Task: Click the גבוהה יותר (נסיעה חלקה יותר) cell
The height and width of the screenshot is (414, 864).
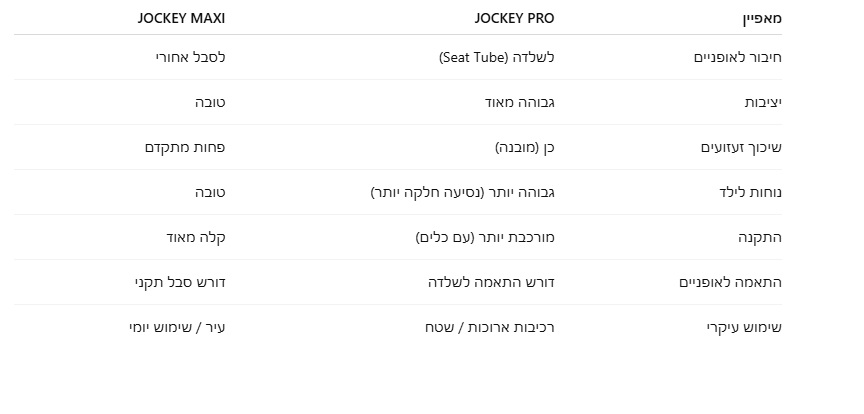Action: pos(462,192)
